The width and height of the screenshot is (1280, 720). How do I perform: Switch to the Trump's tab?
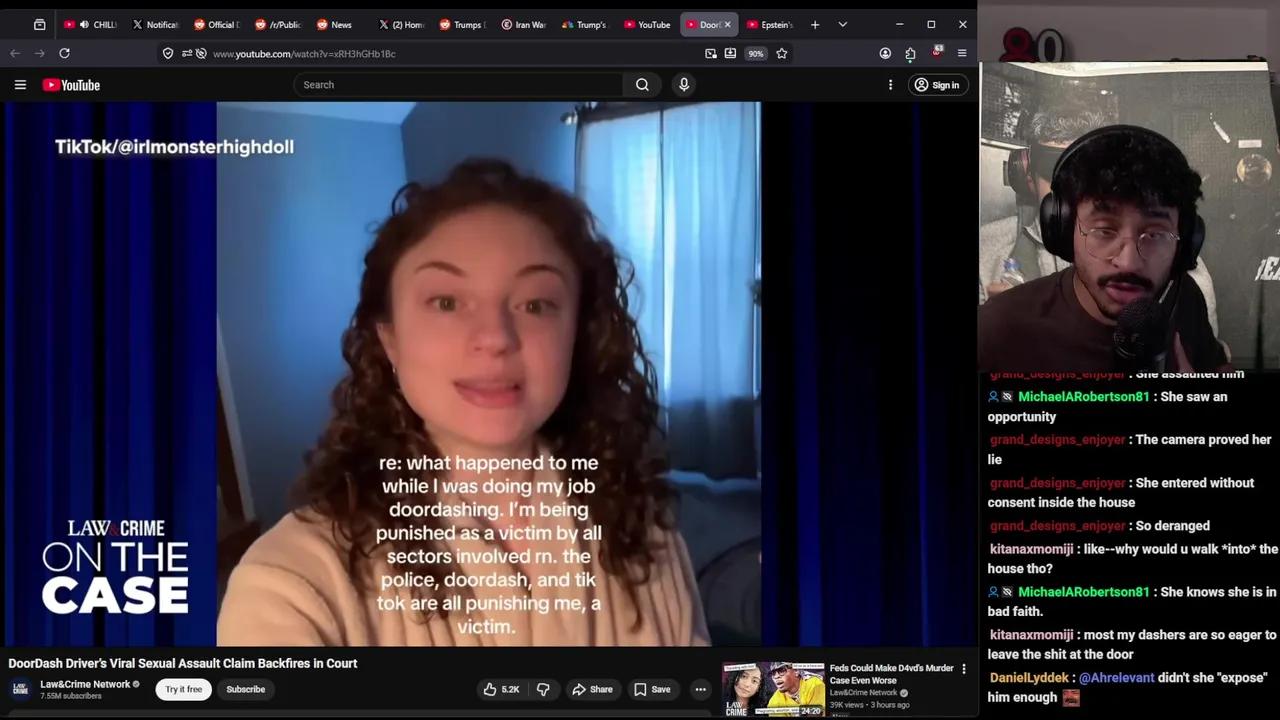(x=585, y=24)
